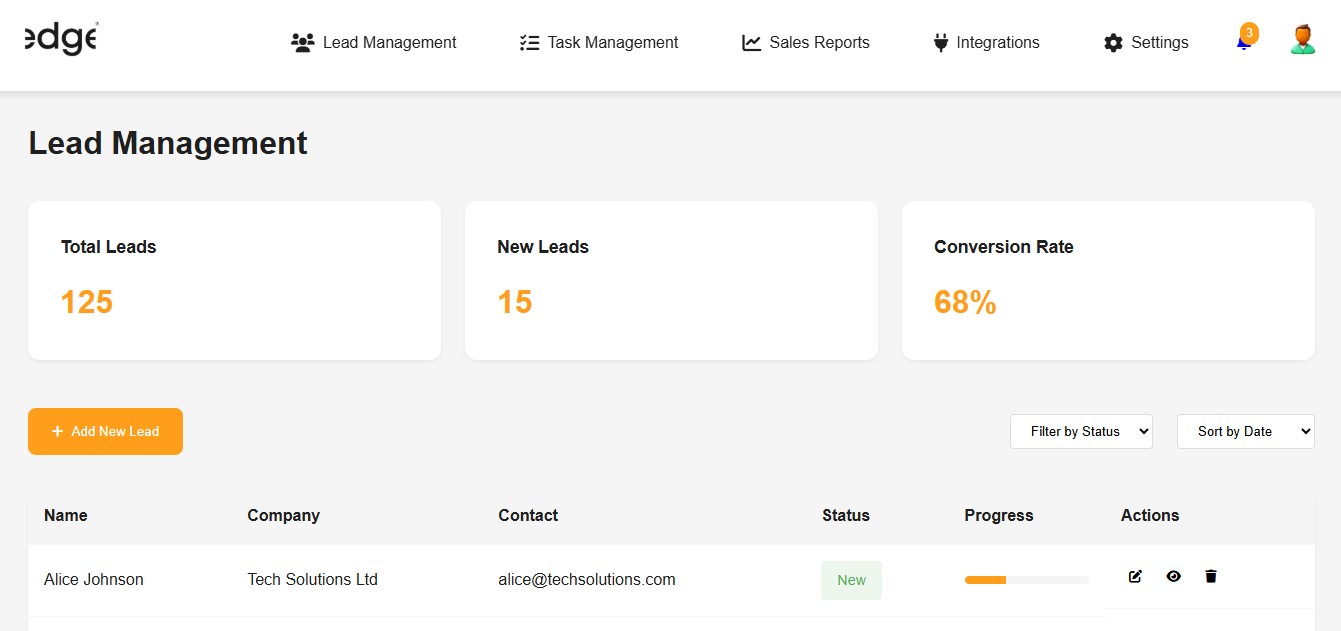Expand the Filter by Status options arrow

[1143, 431]
